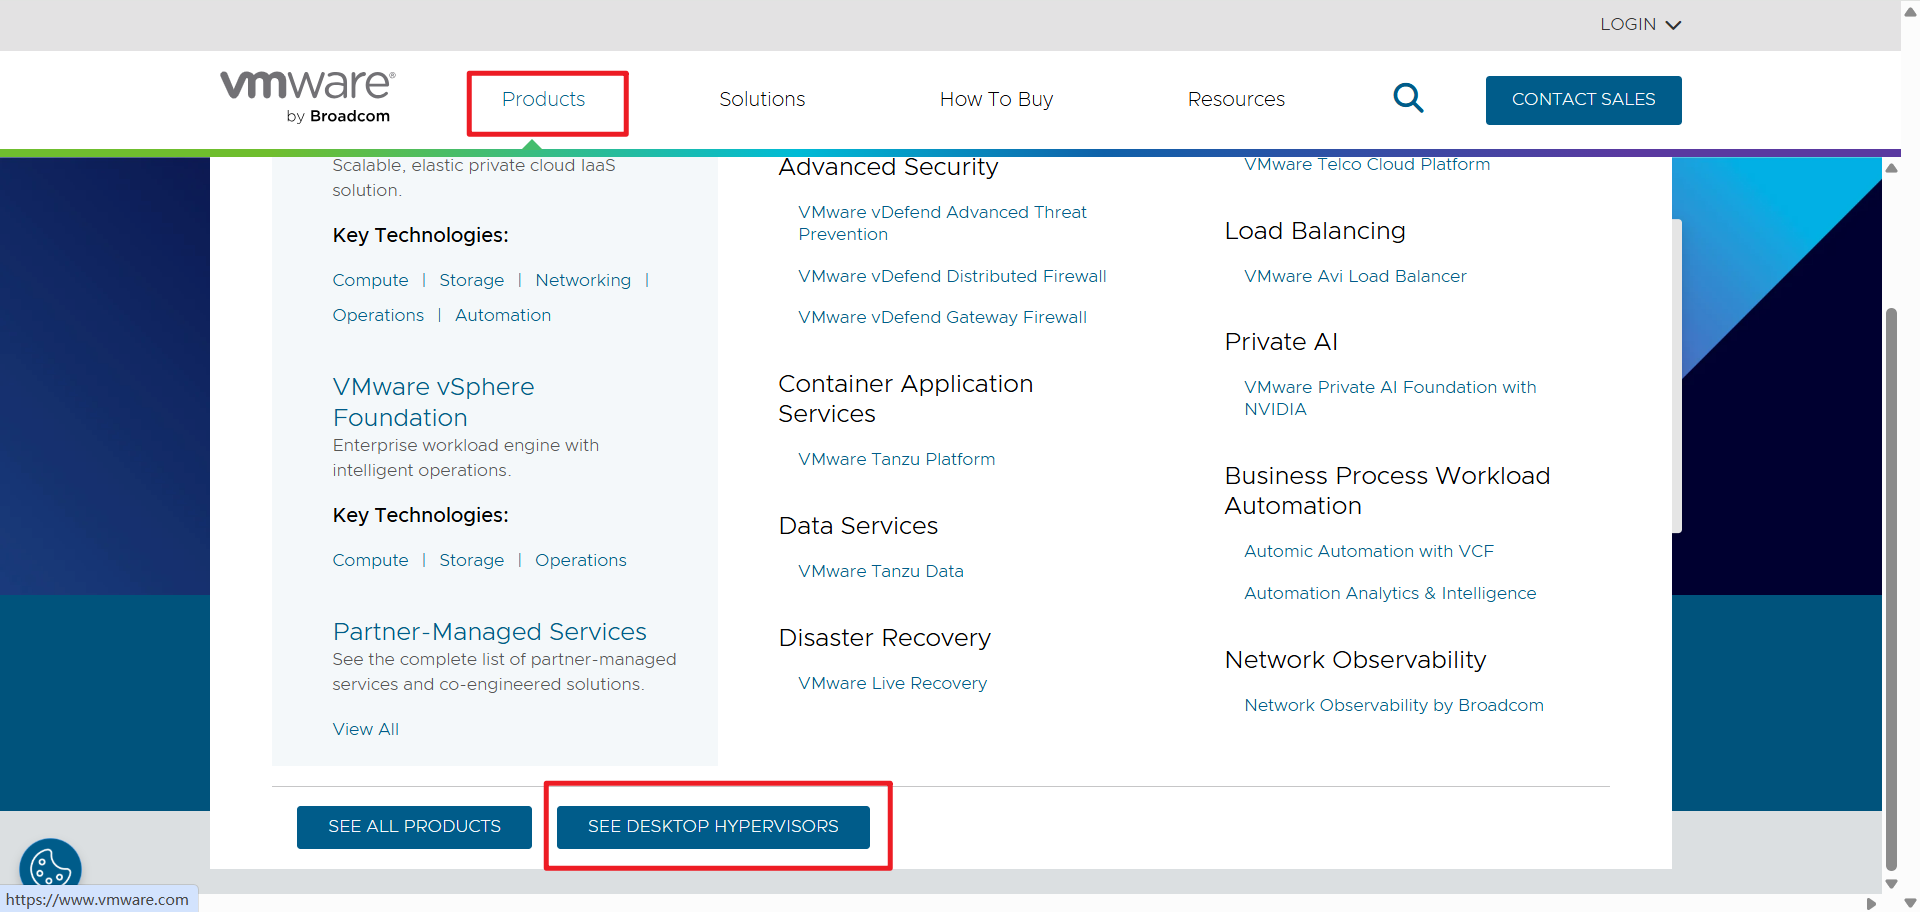Click the page scrollbar up arrow
The height and width of the screenshot is (912, 1920).
point(1891,168)
